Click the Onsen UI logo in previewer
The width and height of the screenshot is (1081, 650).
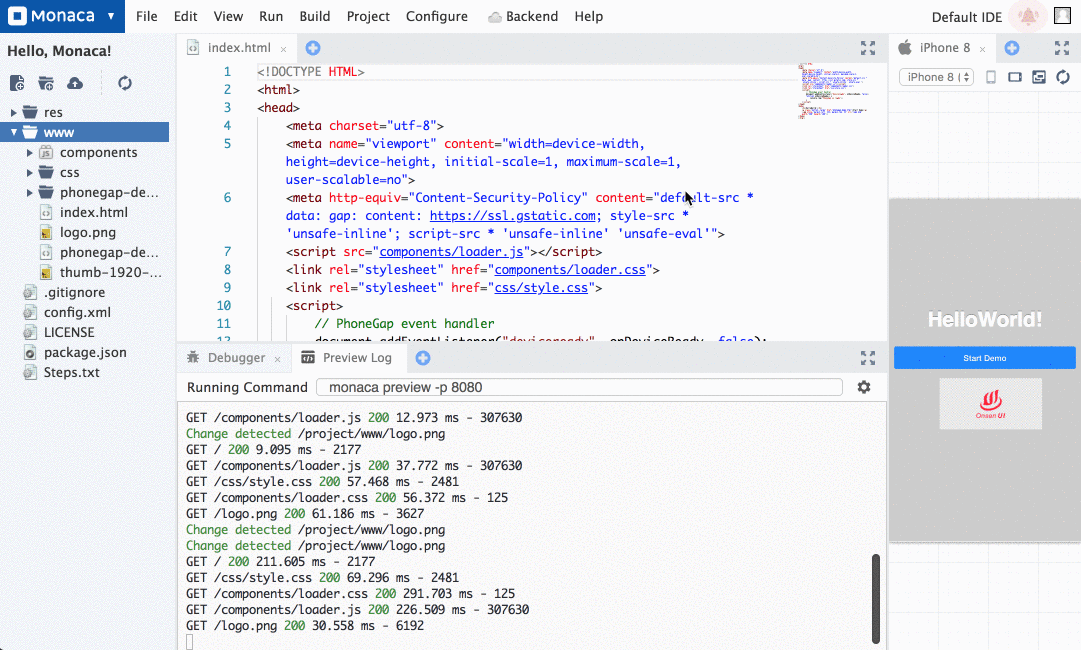click(x=991, y=404)
